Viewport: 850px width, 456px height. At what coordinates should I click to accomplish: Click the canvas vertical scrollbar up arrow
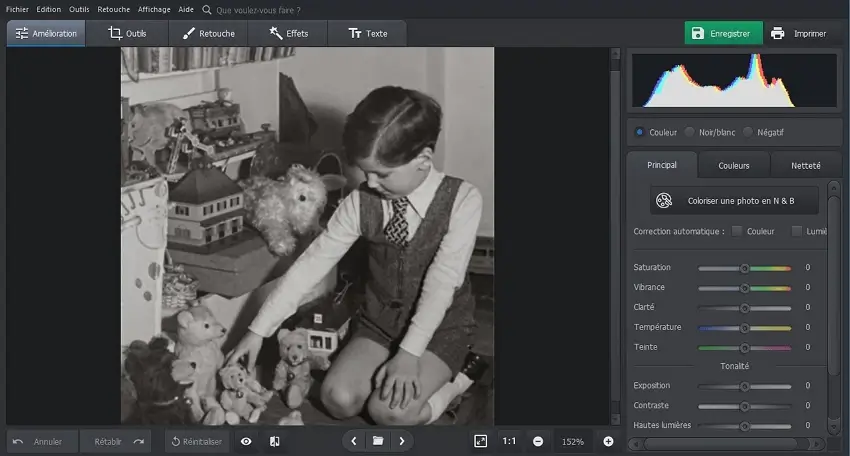point(615,53)
